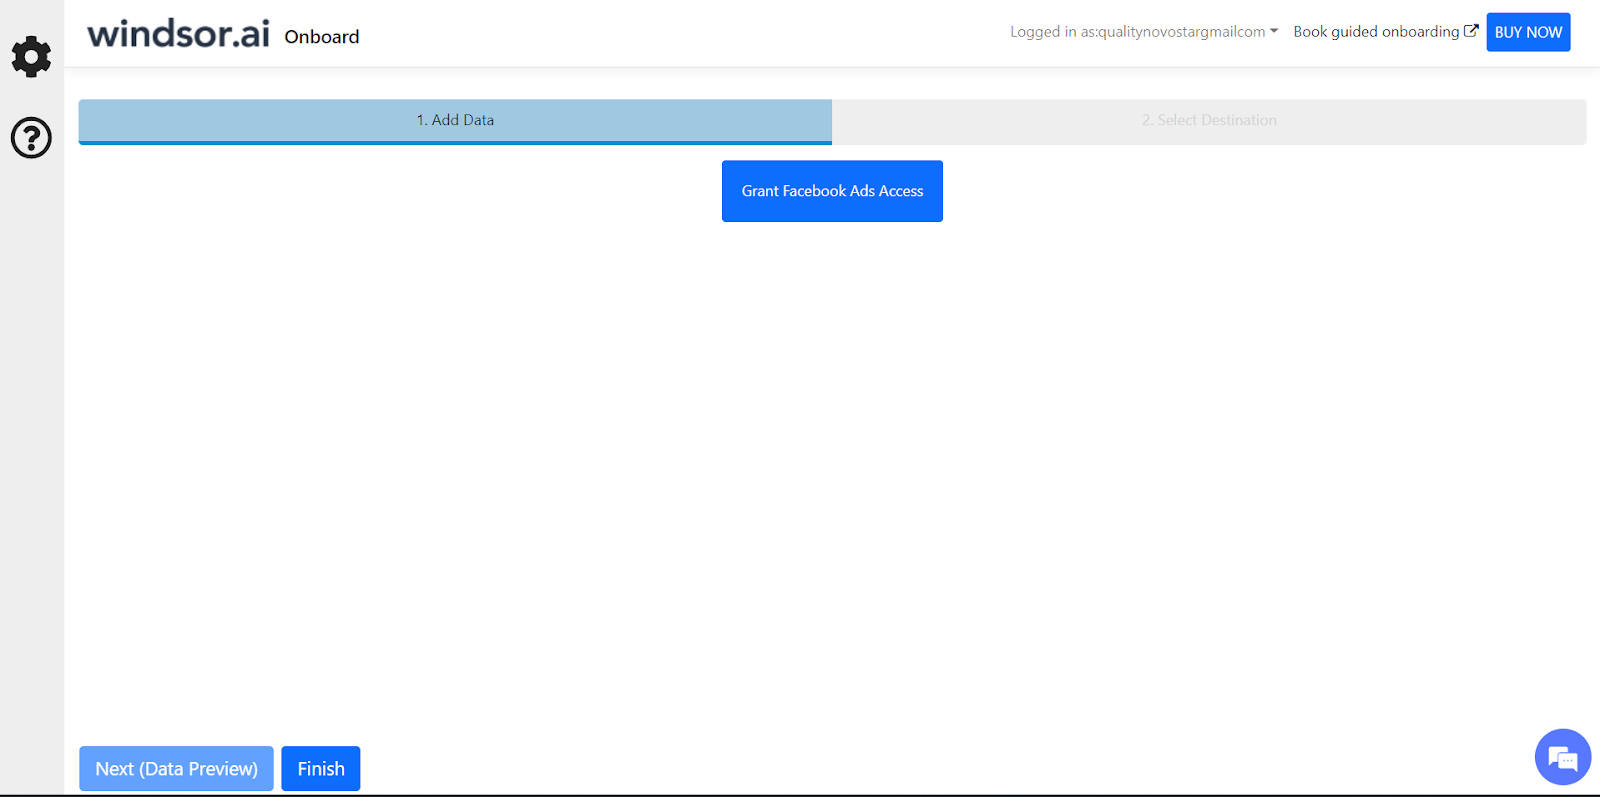
Task: Open Book guided onboarding link
Action: 1385,32
